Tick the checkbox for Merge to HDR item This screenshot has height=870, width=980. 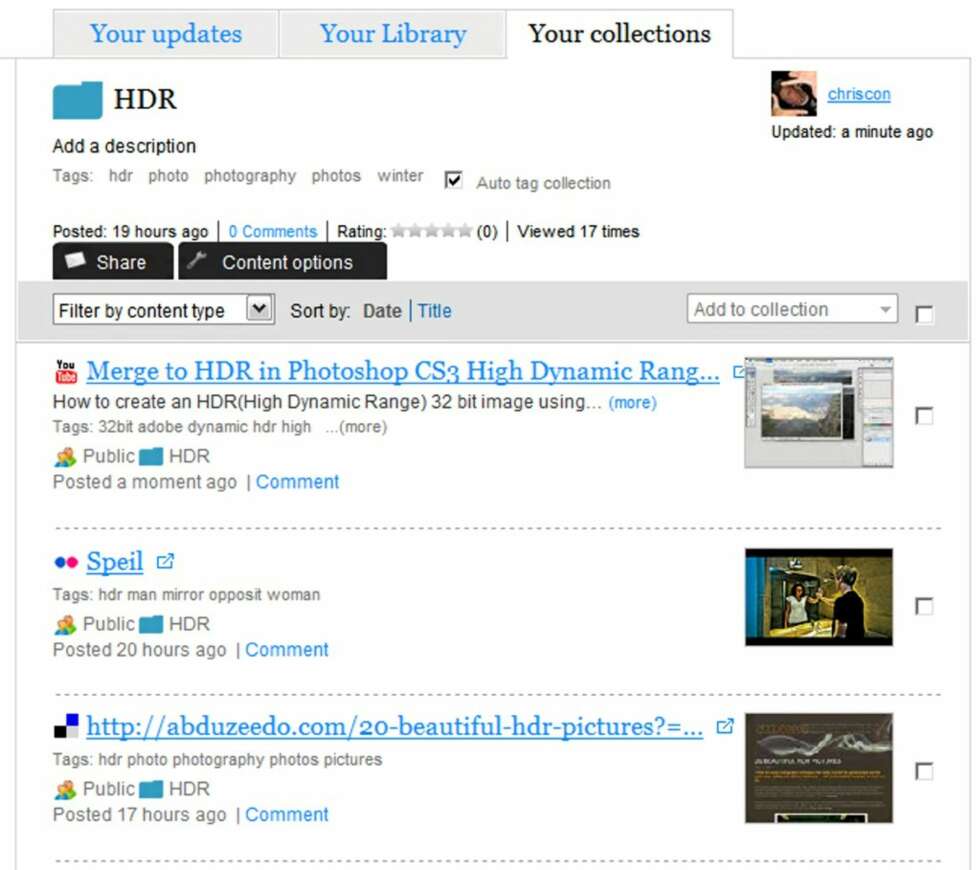pyautogui.click(x=924, y=416)
